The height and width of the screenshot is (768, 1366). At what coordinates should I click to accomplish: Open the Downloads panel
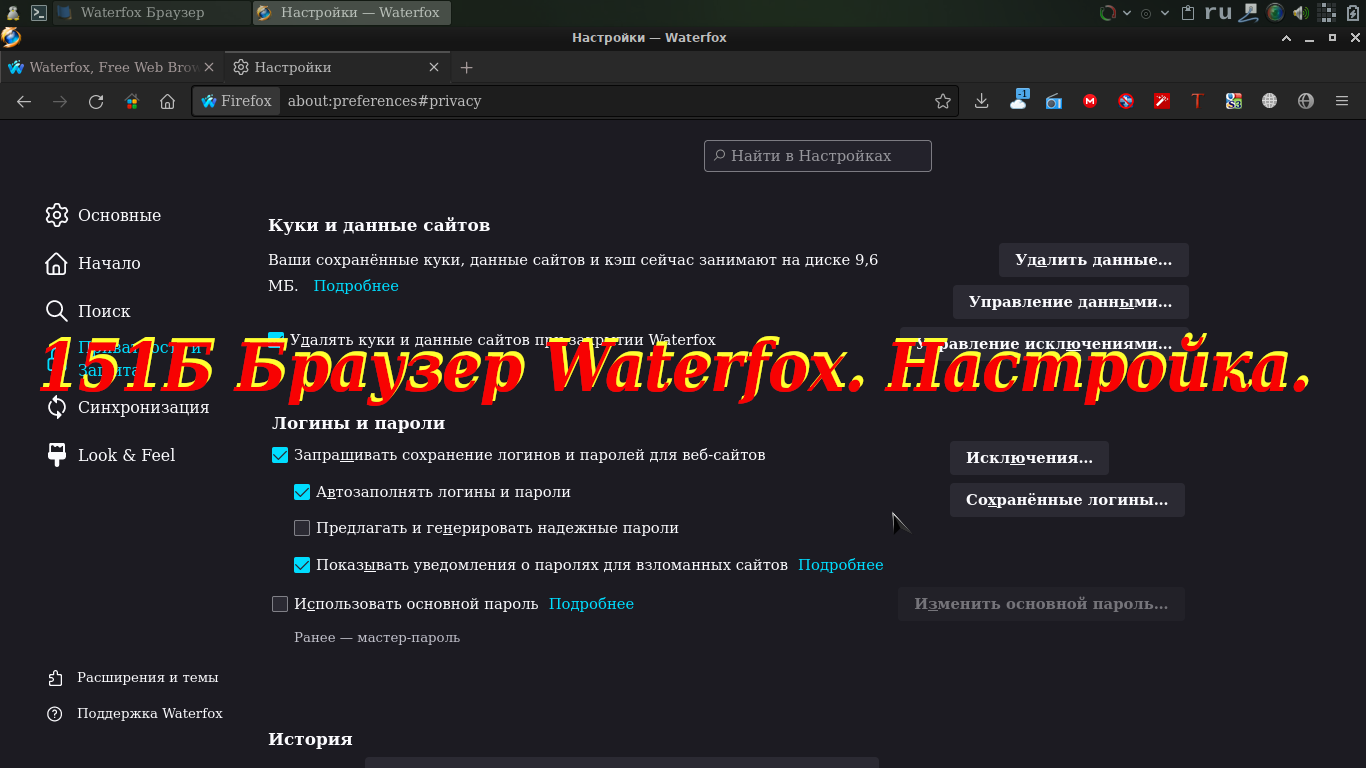point(982,101)
